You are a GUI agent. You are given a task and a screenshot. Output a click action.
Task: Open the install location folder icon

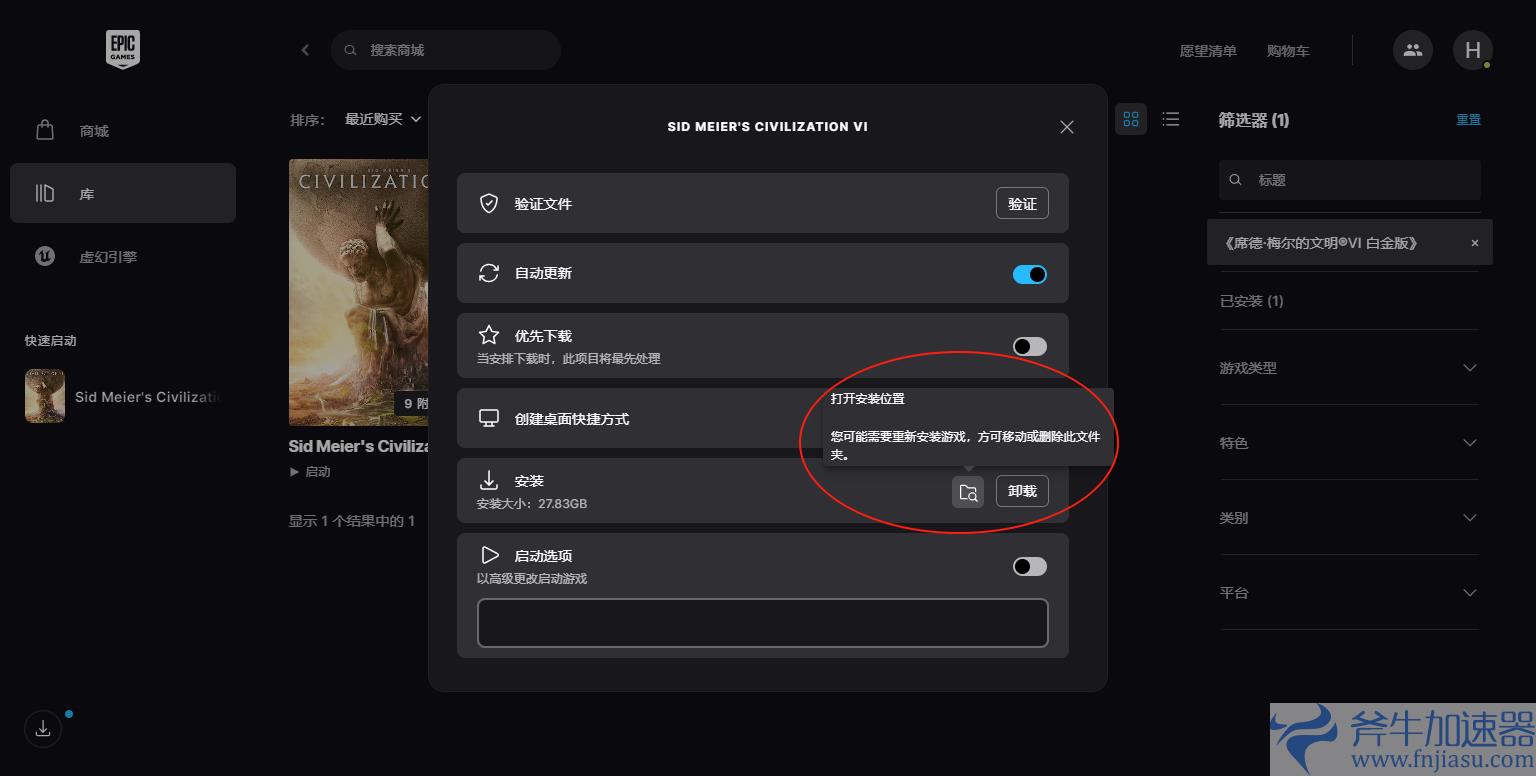point(967,492)
